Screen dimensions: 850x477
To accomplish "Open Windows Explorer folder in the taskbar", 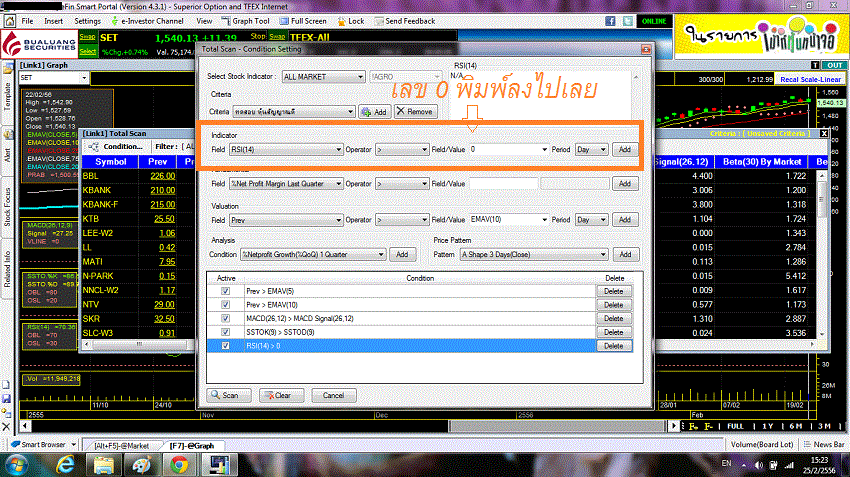I will [104, 465].
